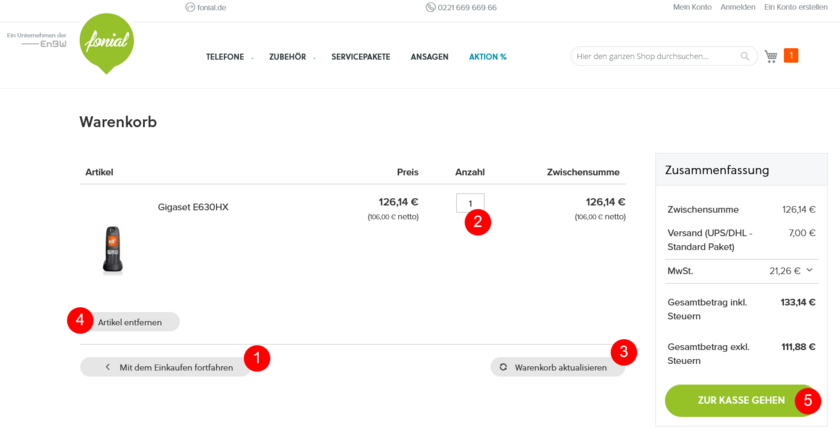Click the Gesamtbetrag exkl. Steuern value 111,88 €
Viewport: 840px width, 444px height.
tap(798, 347)
